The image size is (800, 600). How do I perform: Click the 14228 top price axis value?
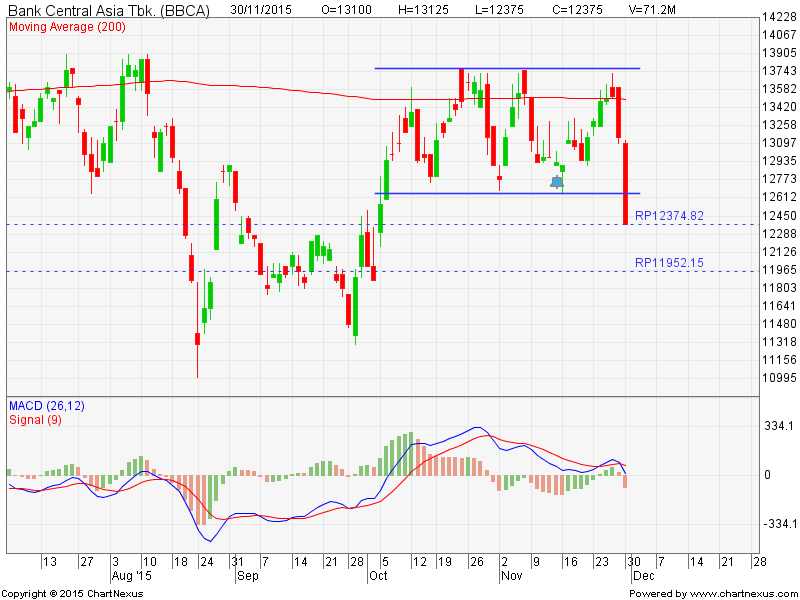(x=779, y=17)
